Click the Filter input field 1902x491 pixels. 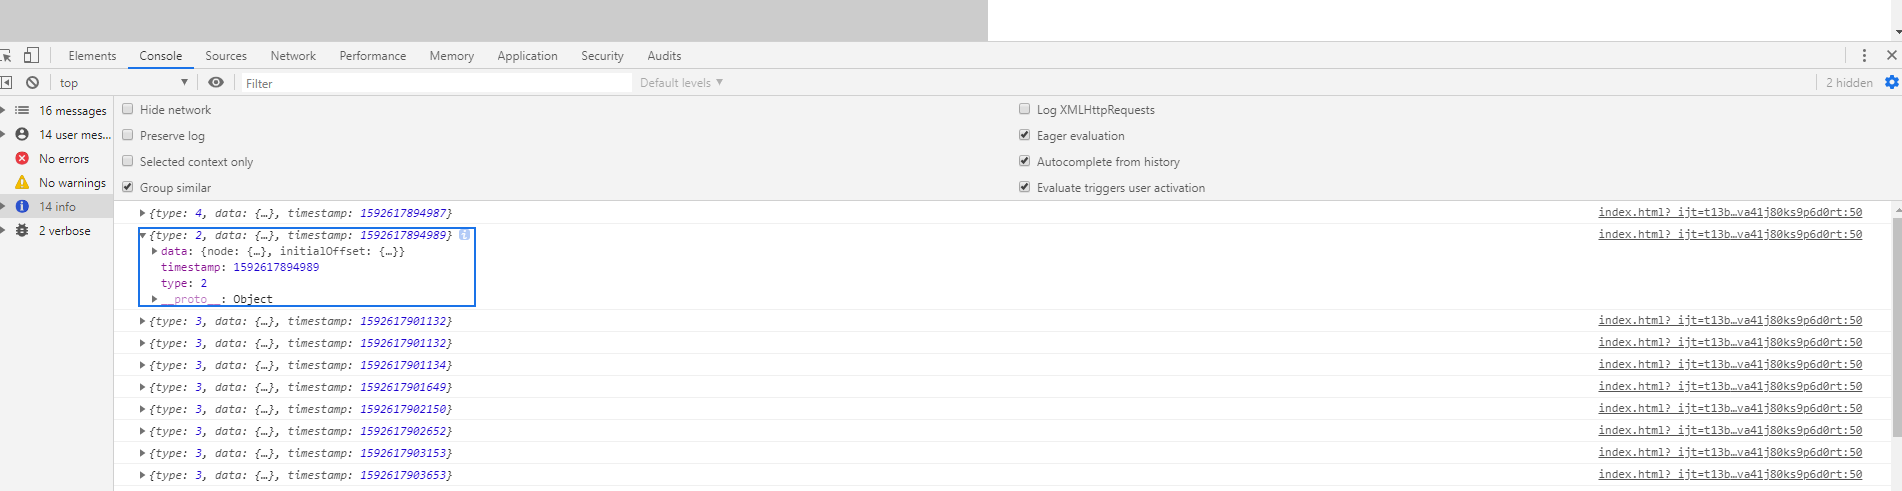click(x=436, y=83)
